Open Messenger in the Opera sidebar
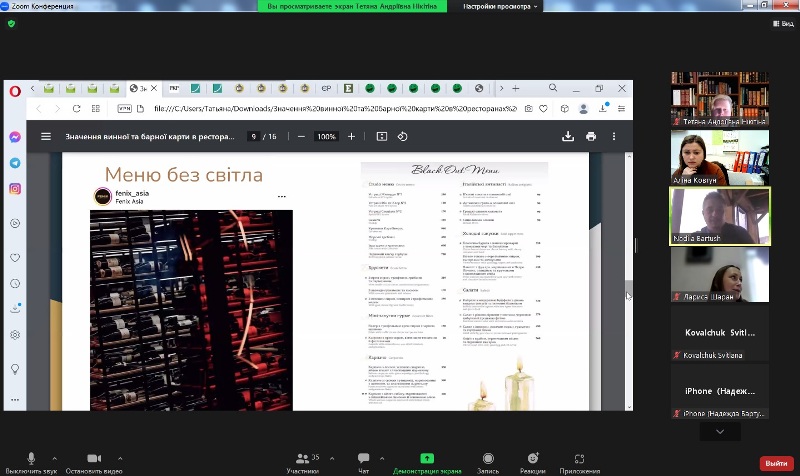800x476 pixels. coord(15,137)
